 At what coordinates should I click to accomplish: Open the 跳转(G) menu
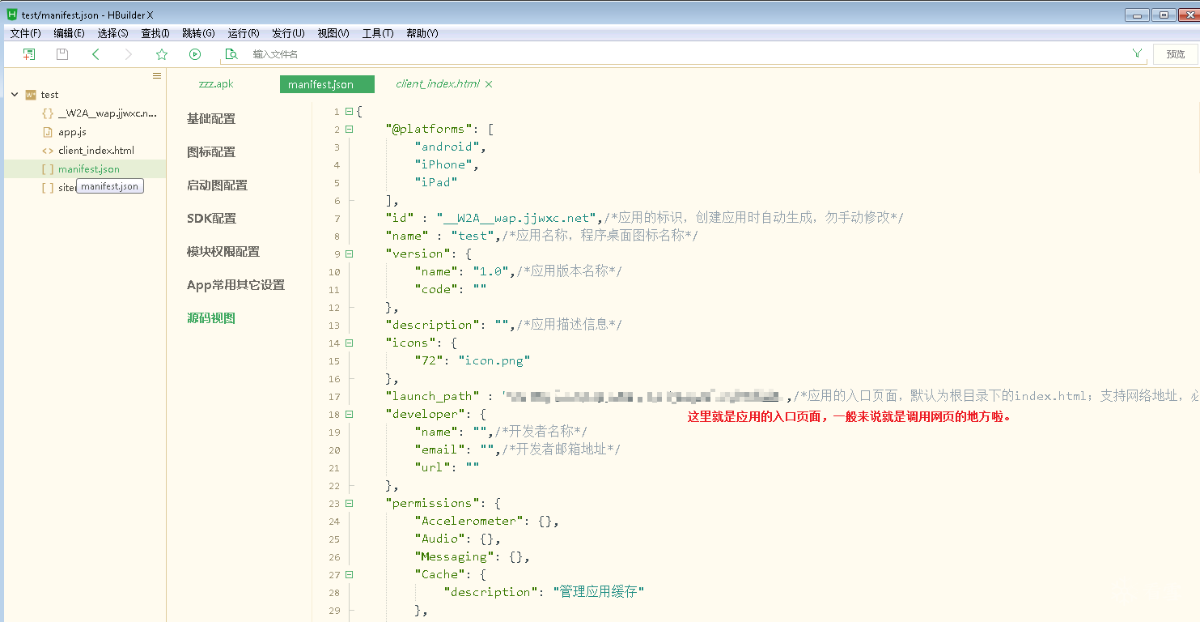coord(198,33)
